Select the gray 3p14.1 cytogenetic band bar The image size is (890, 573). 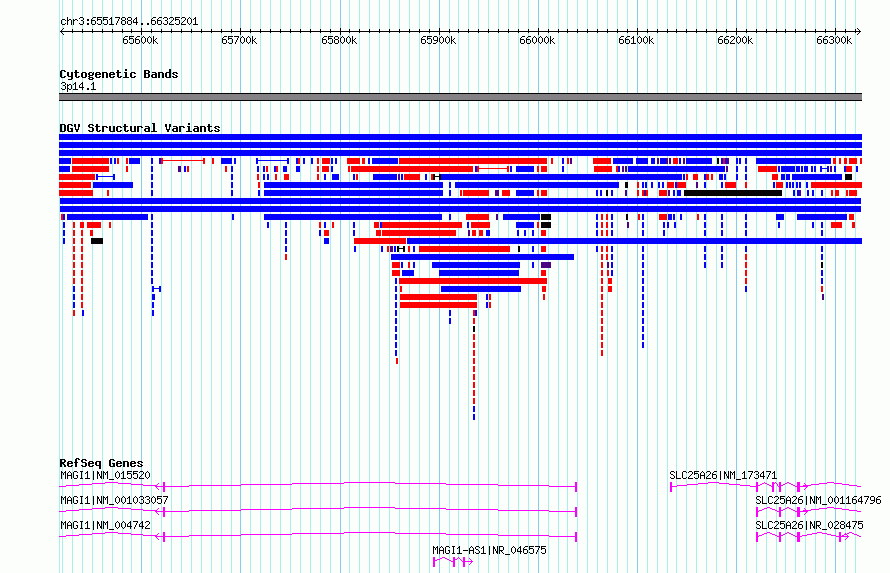point(460,97)
